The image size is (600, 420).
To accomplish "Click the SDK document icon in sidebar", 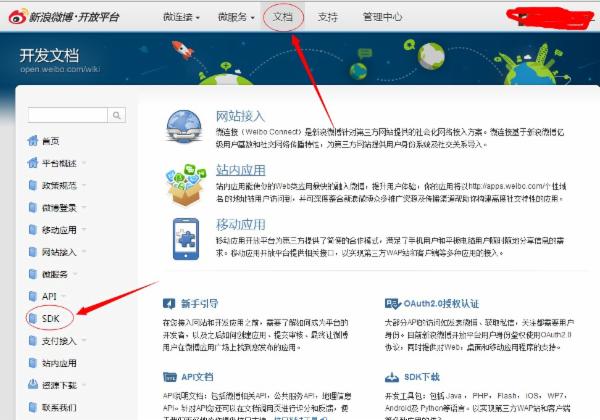I will click(x=33, y=318).
